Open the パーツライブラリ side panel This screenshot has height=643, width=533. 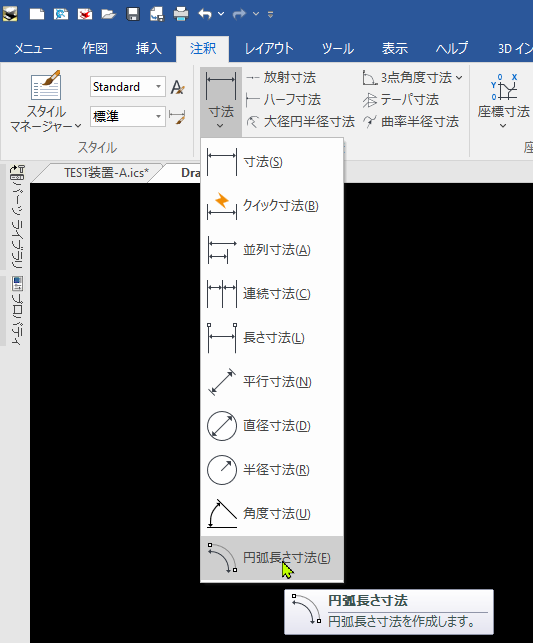point(17,217)
